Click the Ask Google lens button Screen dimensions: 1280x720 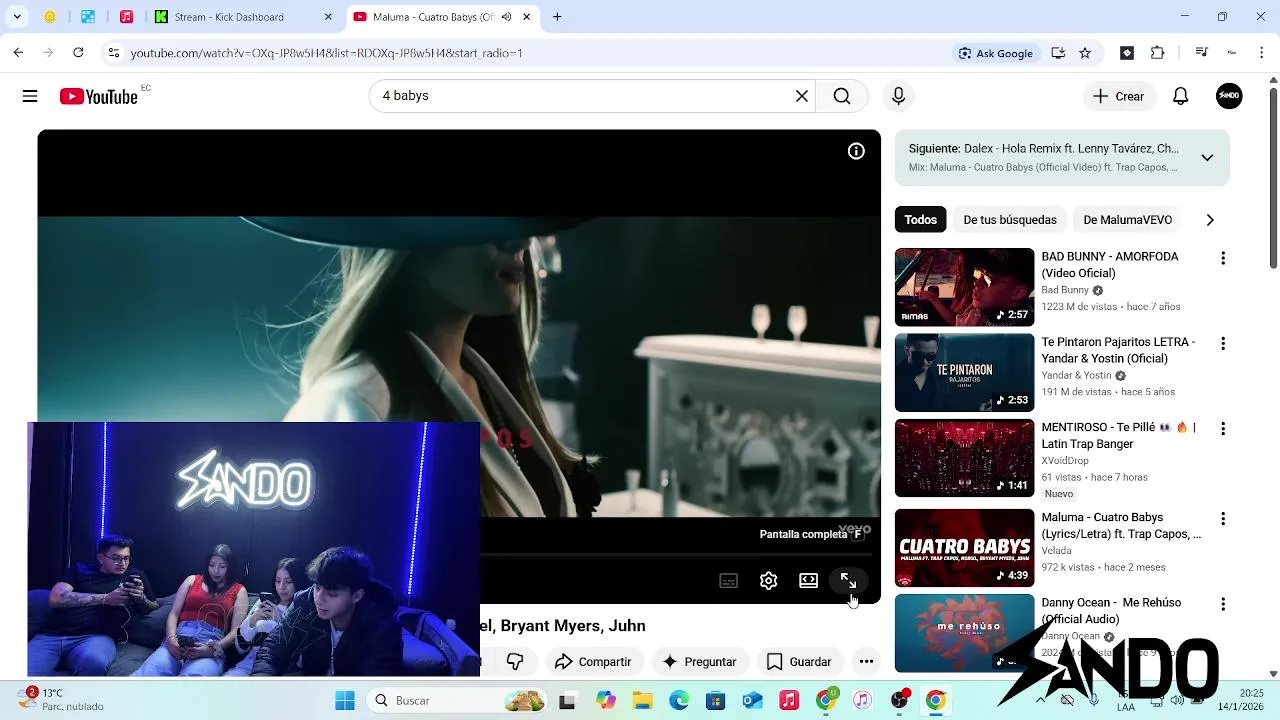point(995,53)
